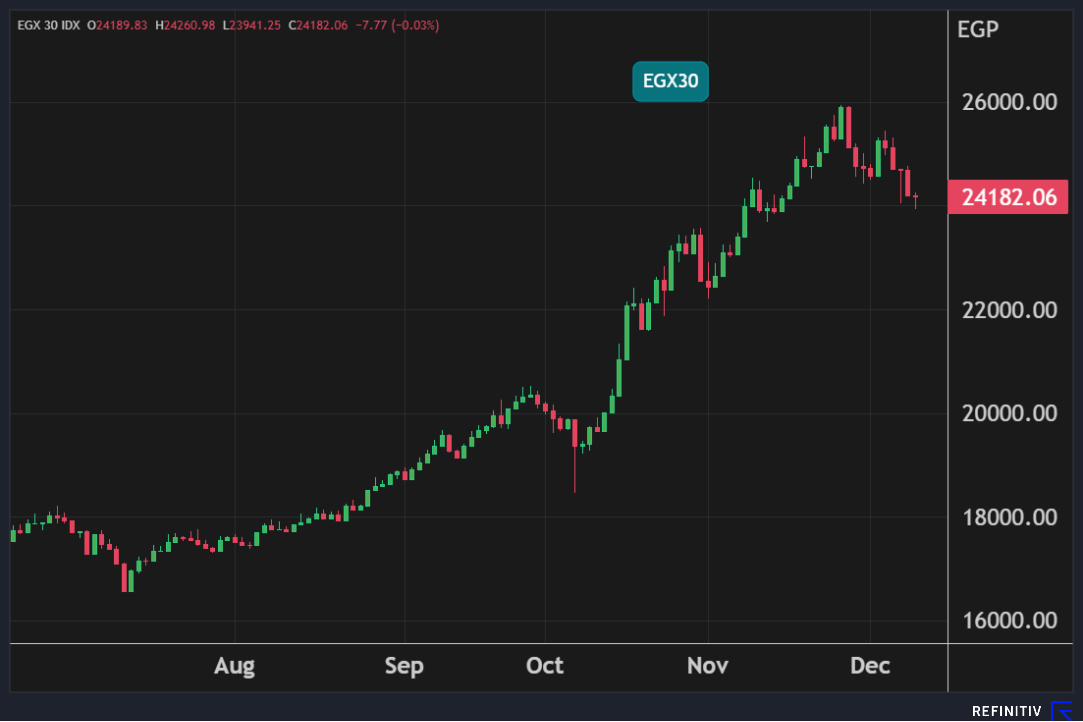Click the 20000.00 price axis label

1008,413
